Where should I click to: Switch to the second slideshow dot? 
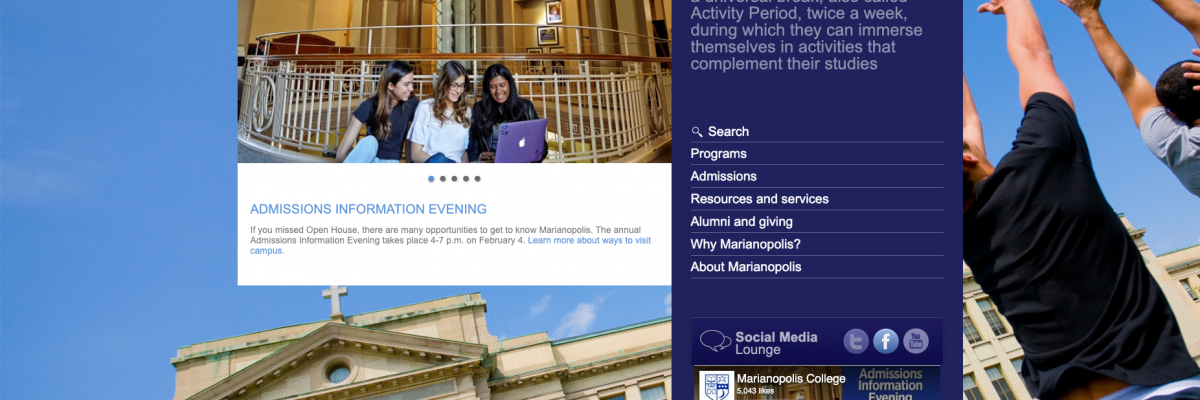pos(443,179)
